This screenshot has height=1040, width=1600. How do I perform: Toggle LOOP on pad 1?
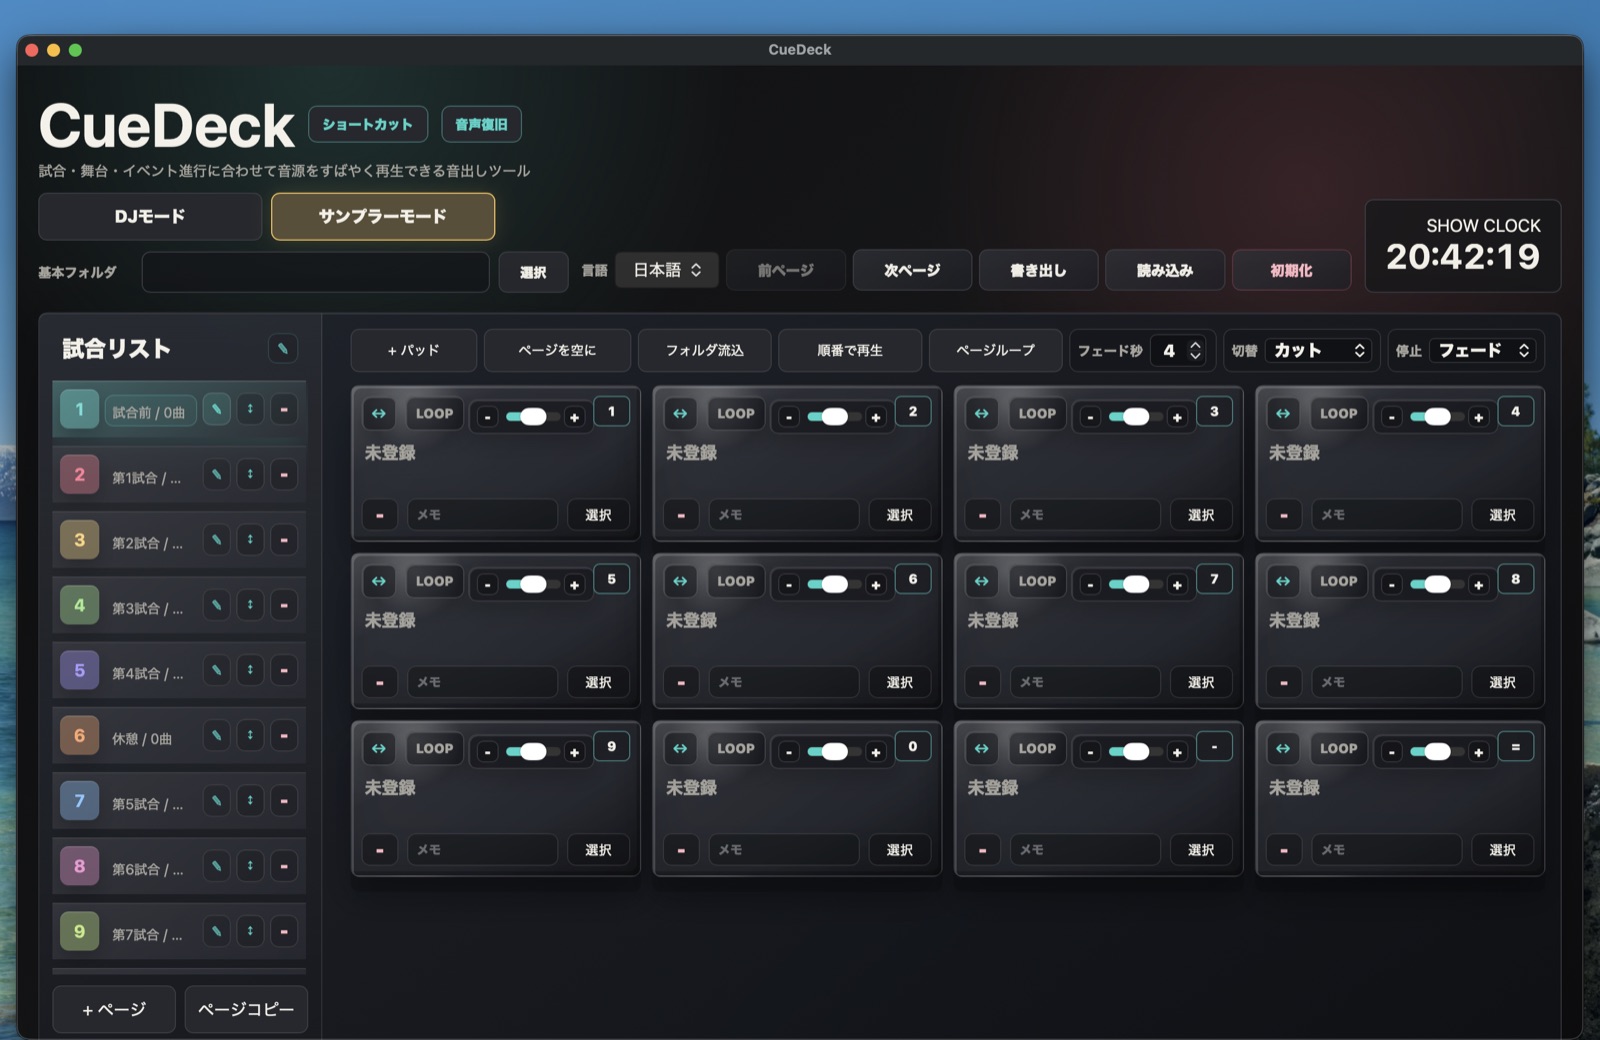(x=435, y=413)
